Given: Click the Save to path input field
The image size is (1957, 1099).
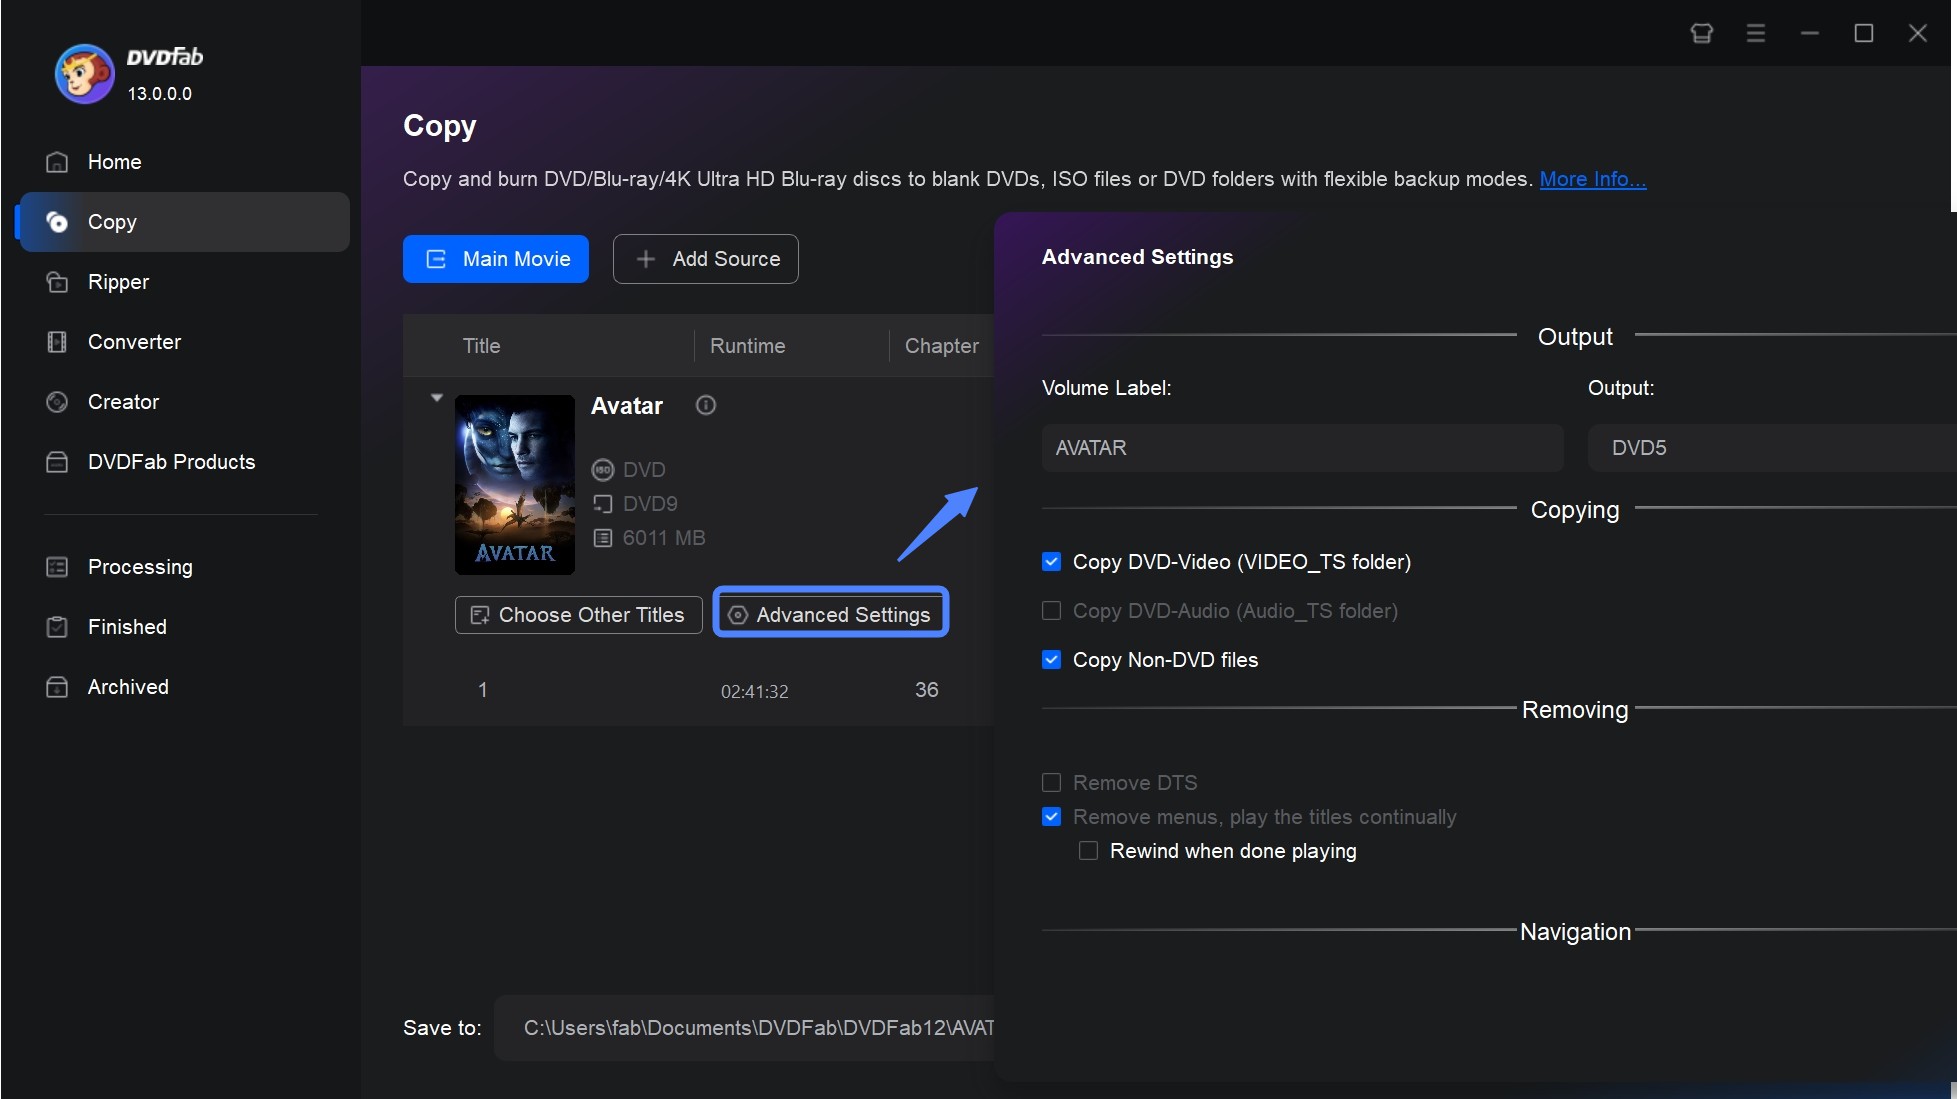Looking at the screenshot, I should click(755, 1028).
